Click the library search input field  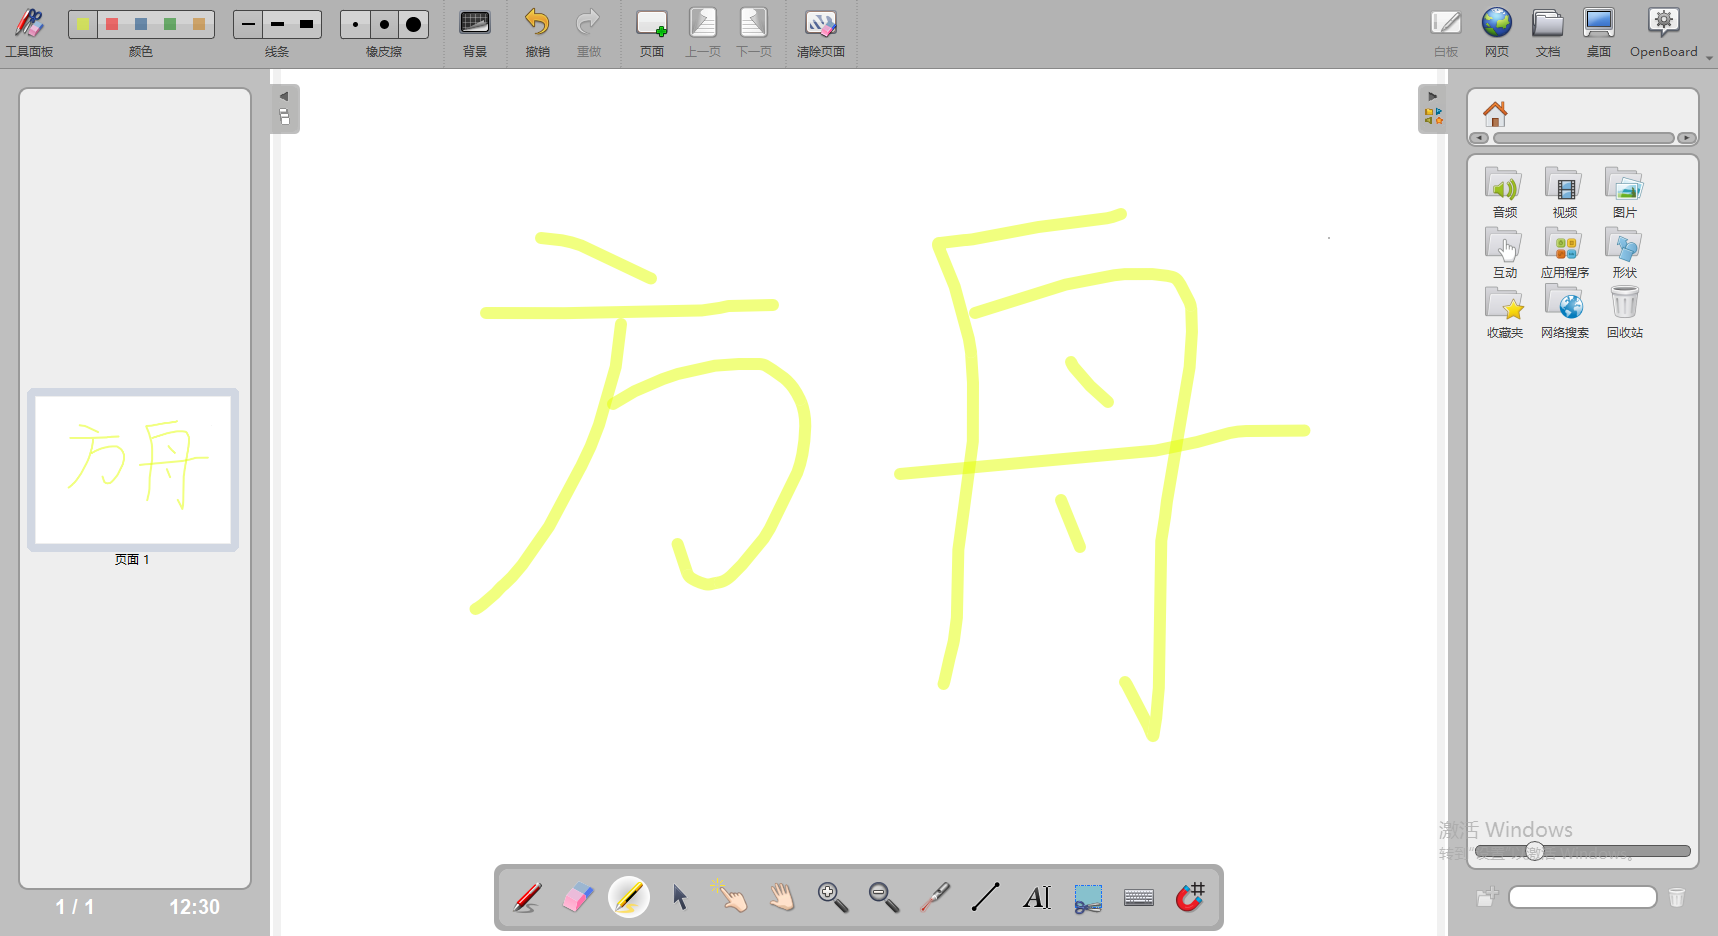coord(1582,897)
